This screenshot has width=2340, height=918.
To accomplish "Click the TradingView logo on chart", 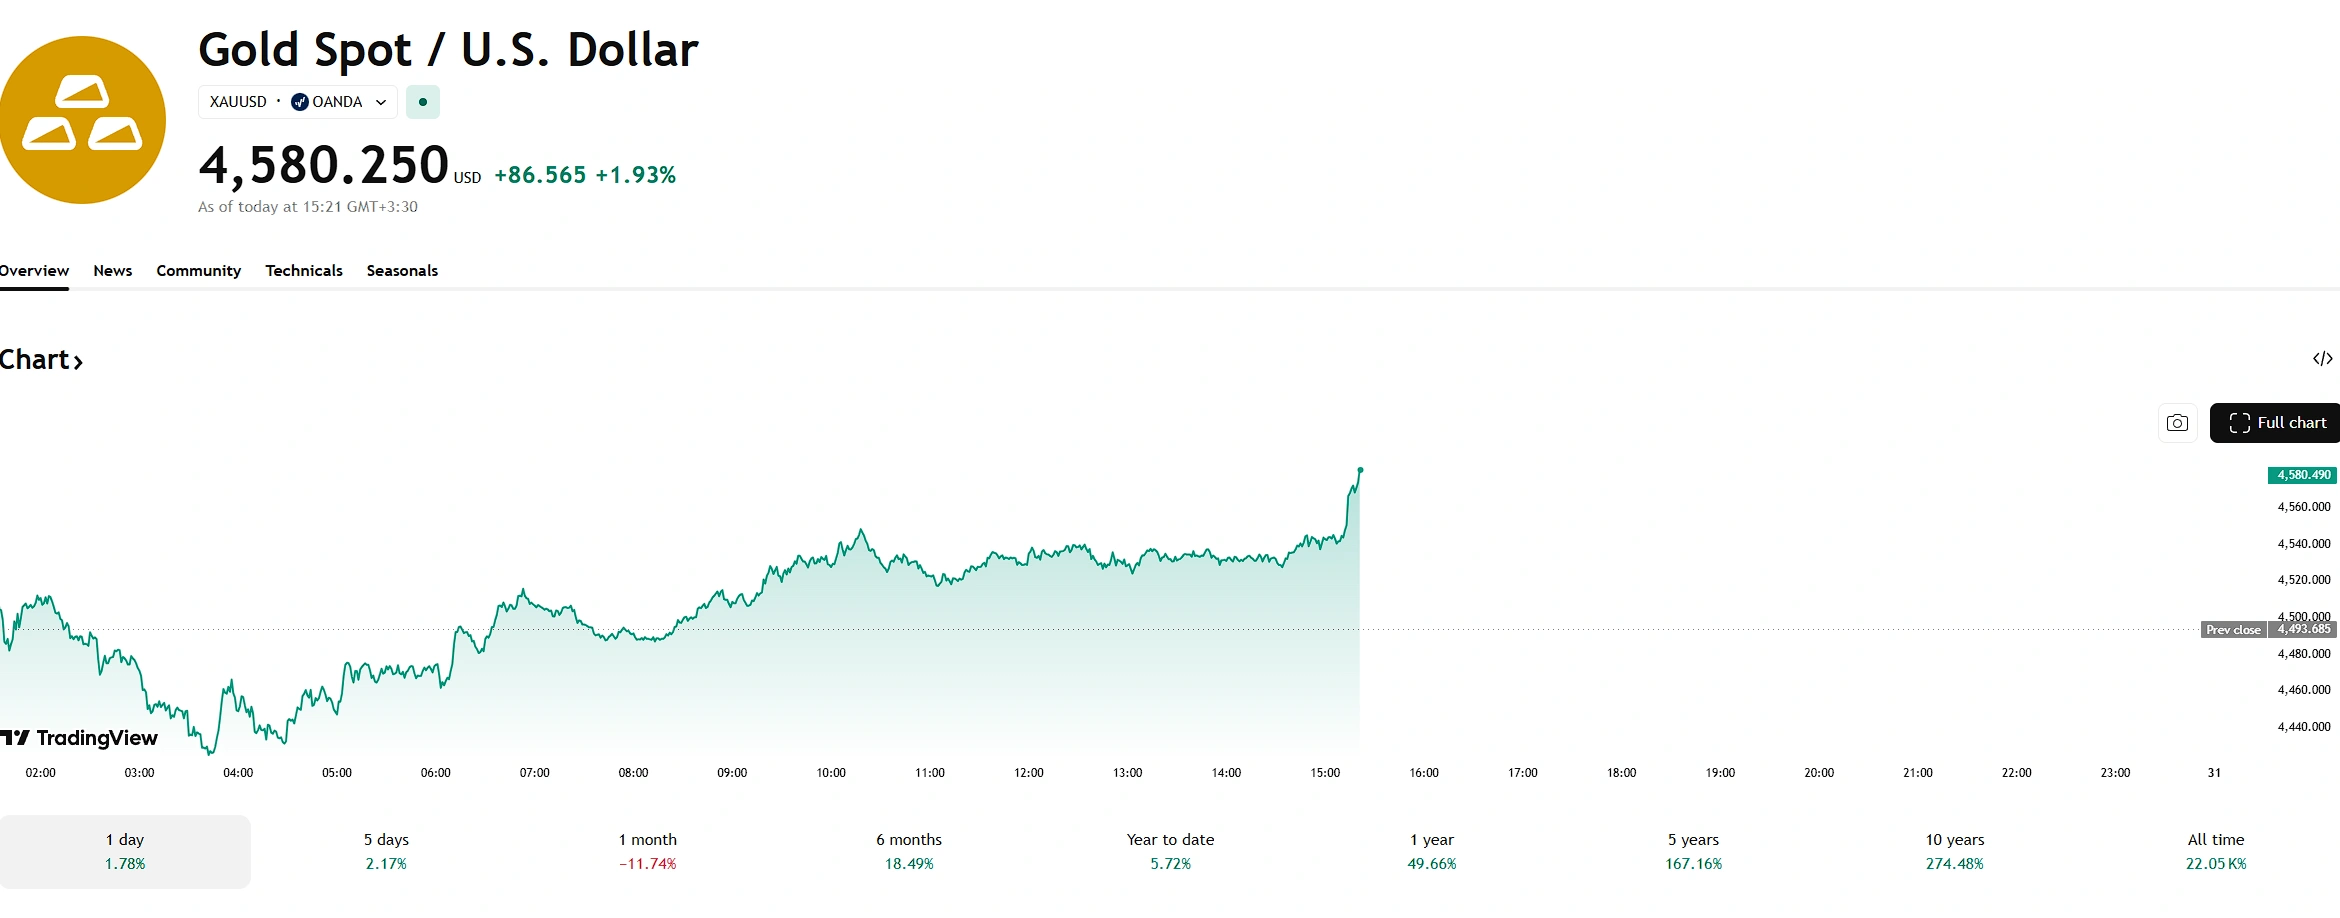I will coord(80,738).
